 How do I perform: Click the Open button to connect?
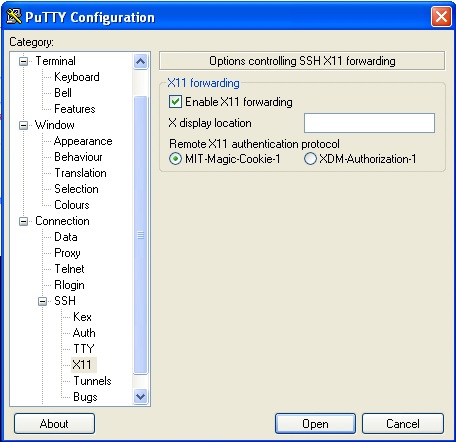tap(315, 424)
